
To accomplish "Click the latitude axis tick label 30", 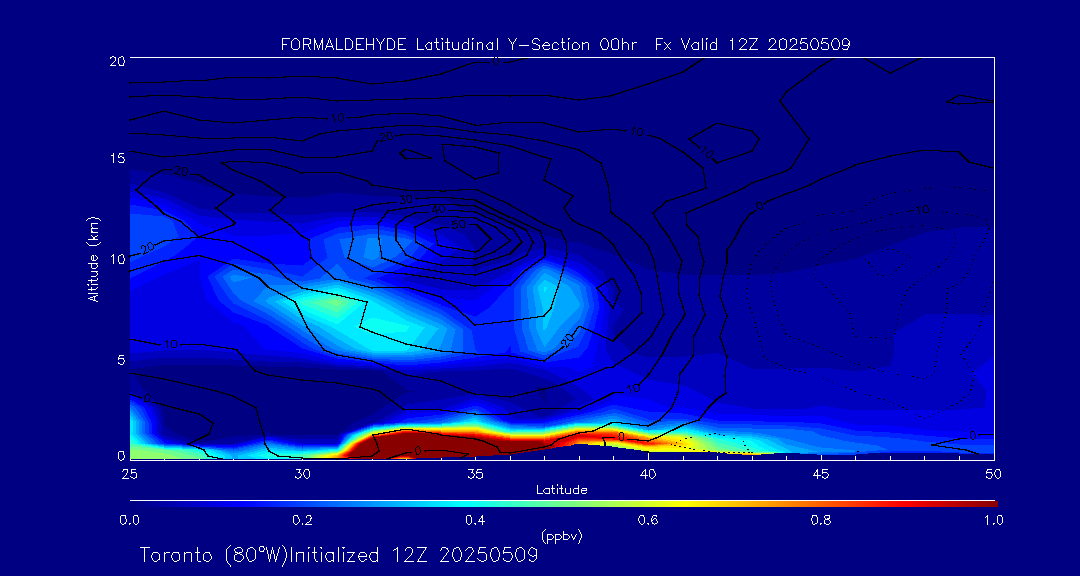I will (302, 474).
